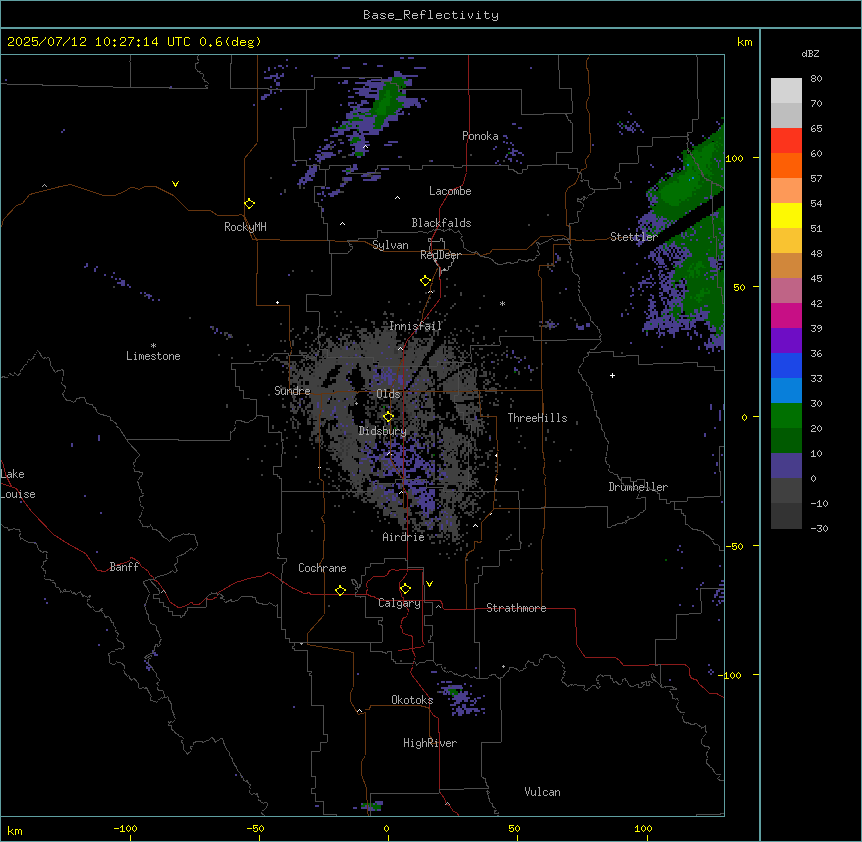Click the yellow diamond marker between Olds and Didsbury
862x842 pixels.
point(389,417)
